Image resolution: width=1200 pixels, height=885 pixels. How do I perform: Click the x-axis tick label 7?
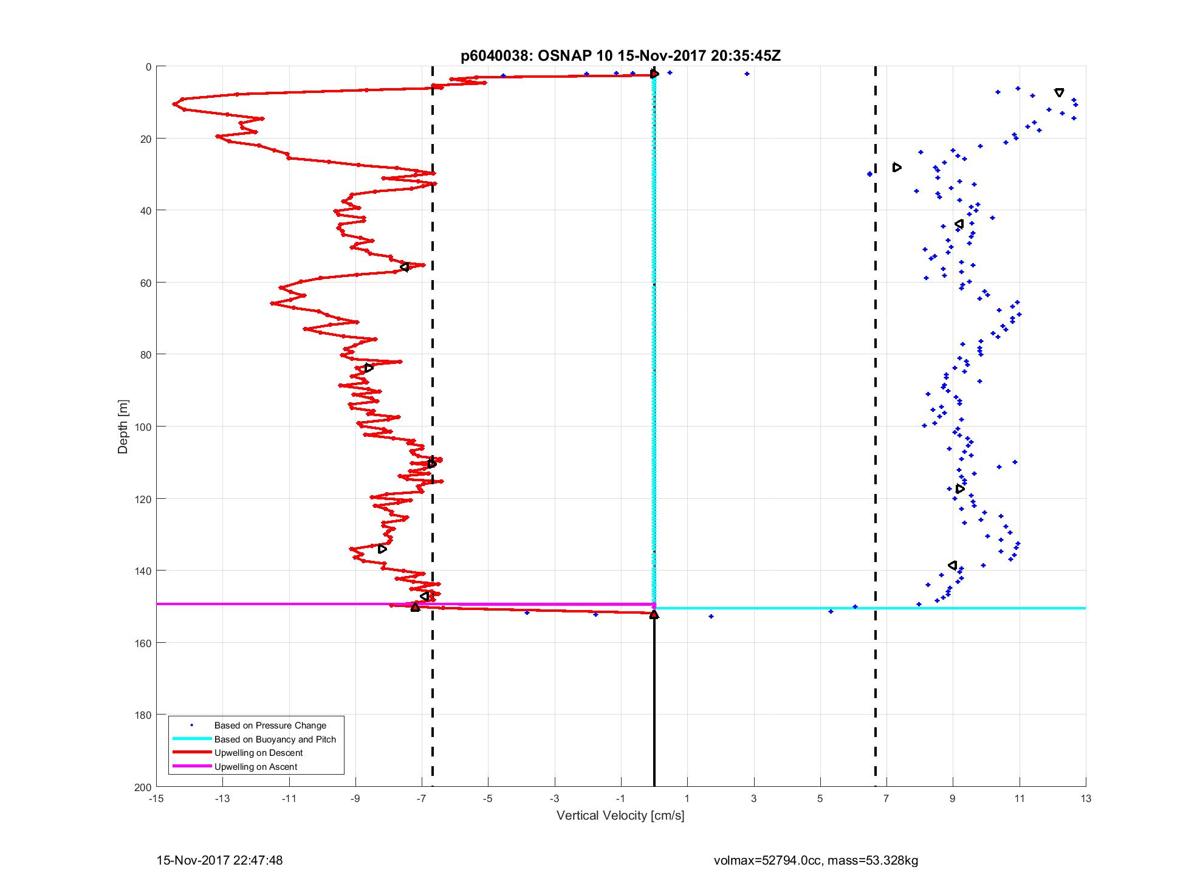[887, 799]
